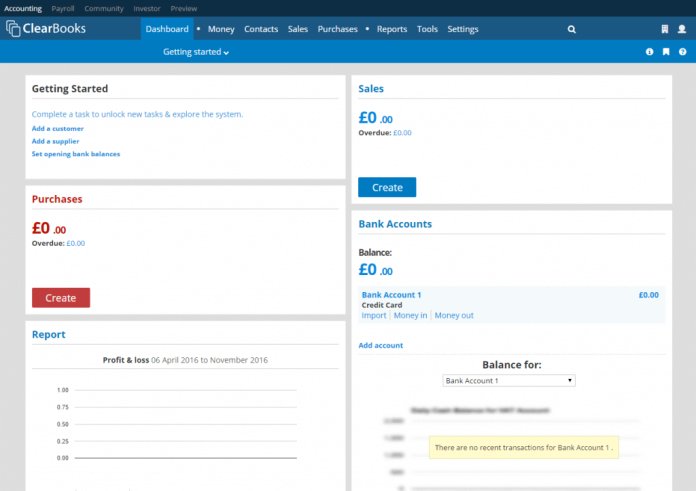Expand the Getting started dropdown
Image resolution: width=696 pixels, height=491 pixels.
(196, 52)
